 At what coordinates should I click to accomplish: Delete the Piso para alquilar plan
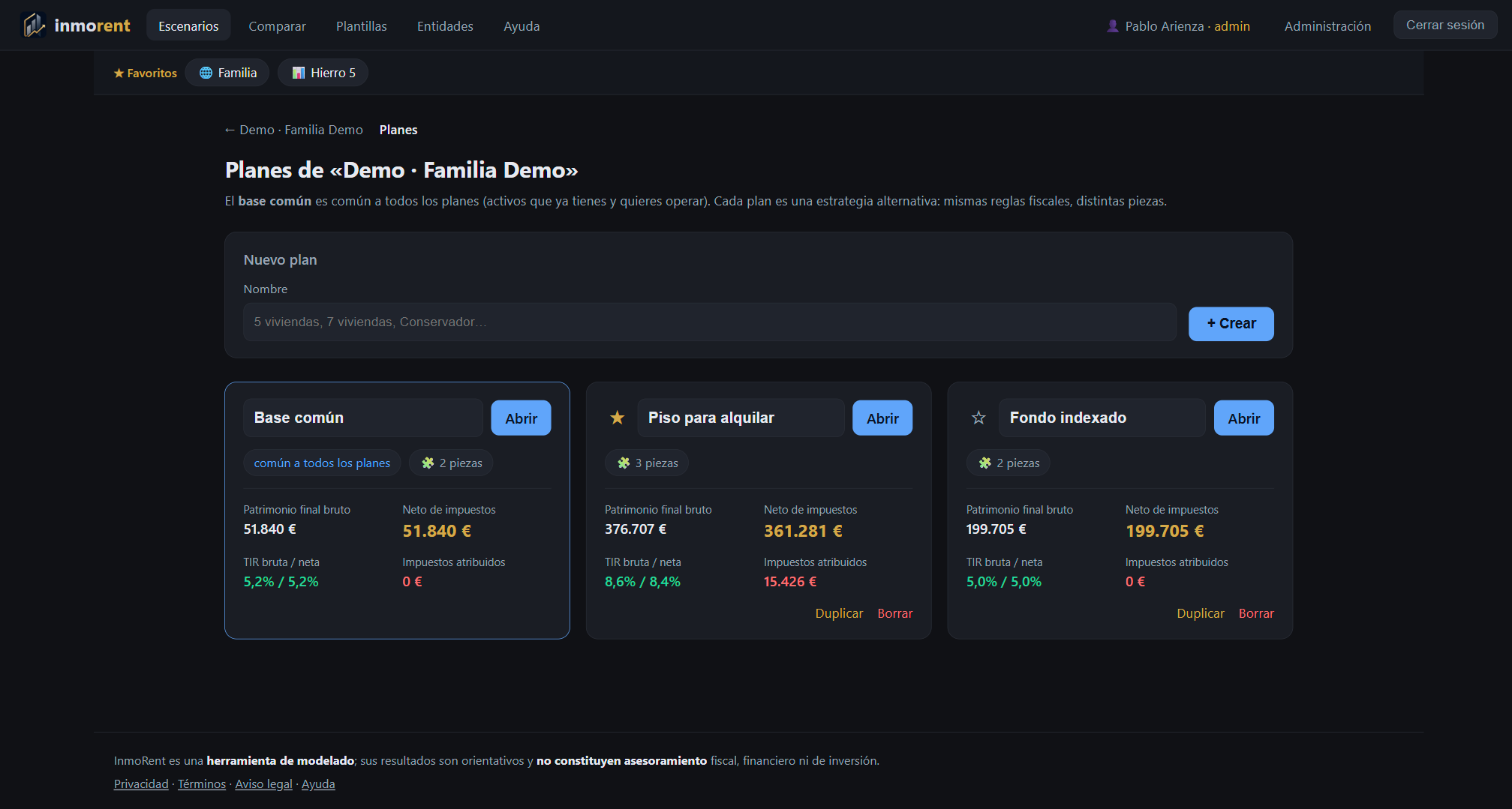(895, 613)
